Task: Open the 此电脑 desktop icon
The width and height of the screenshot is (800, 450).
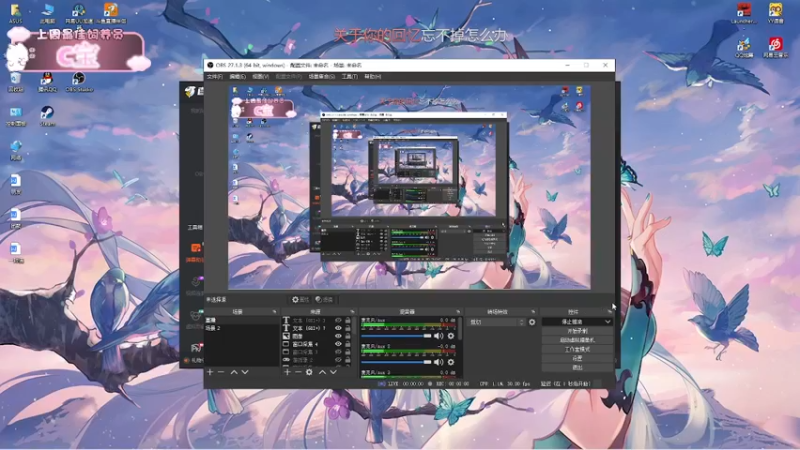Action: (47, 14)
